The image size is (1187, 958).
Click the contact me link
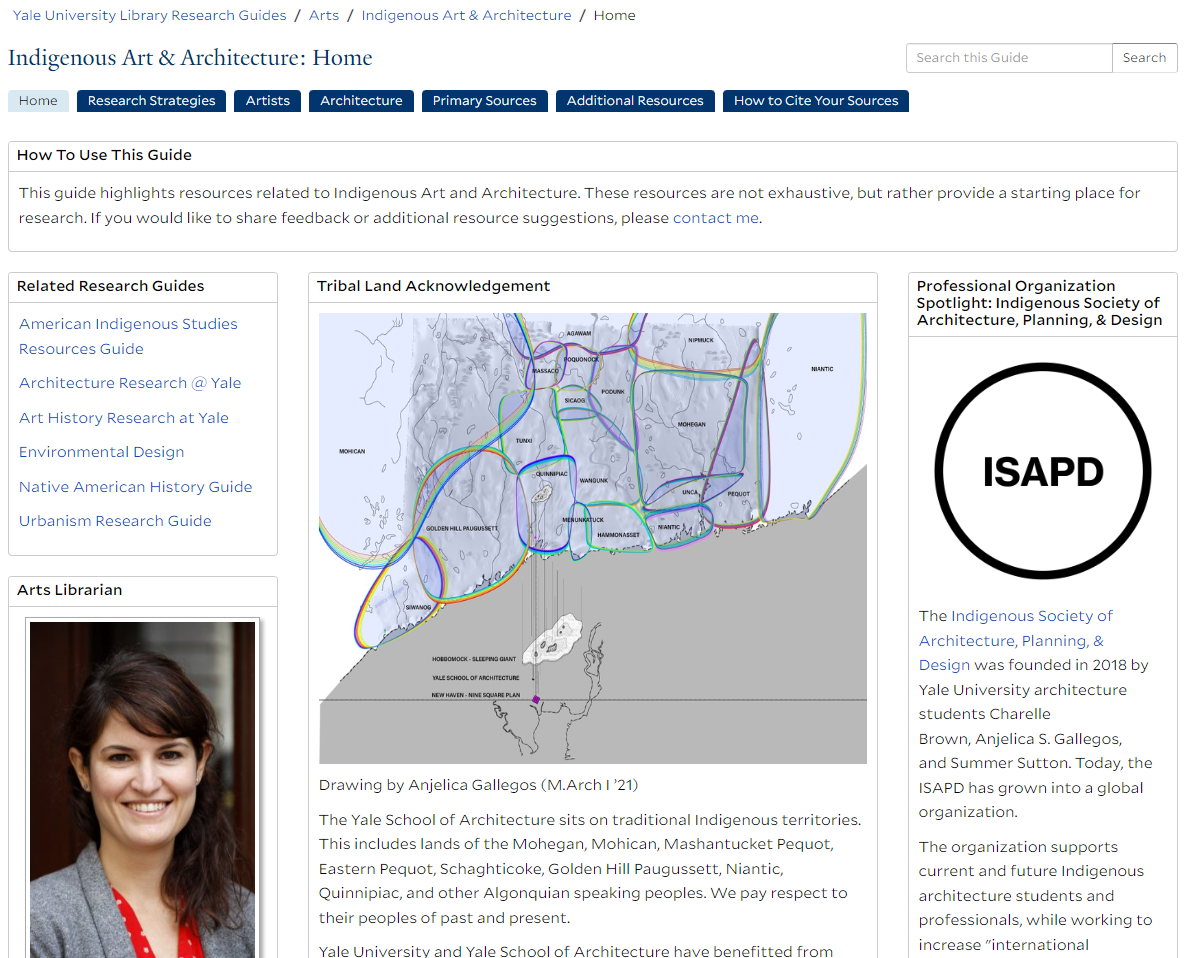pyautogui.click(x=715, y=218)
